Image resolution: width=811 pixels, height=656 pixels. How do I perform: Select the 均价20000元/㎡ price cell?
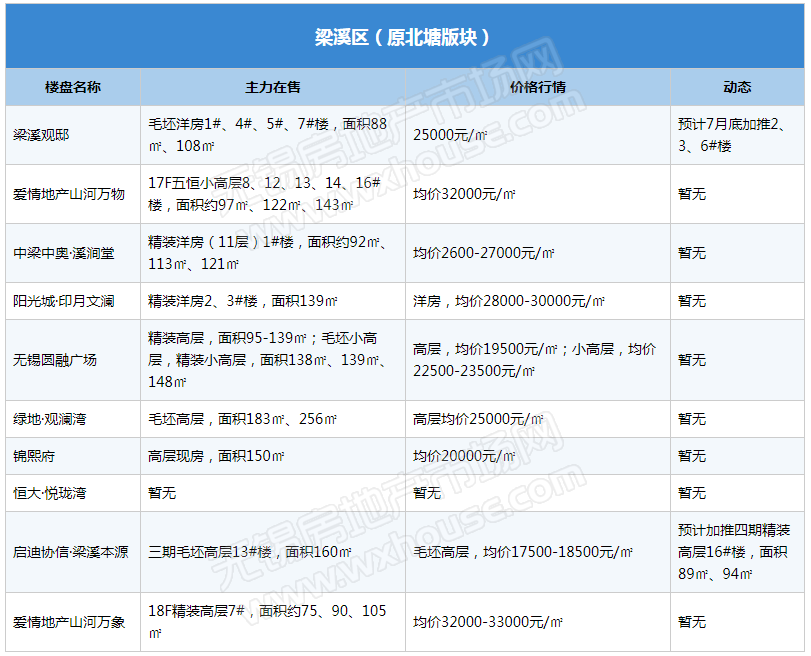coord(465,456)
